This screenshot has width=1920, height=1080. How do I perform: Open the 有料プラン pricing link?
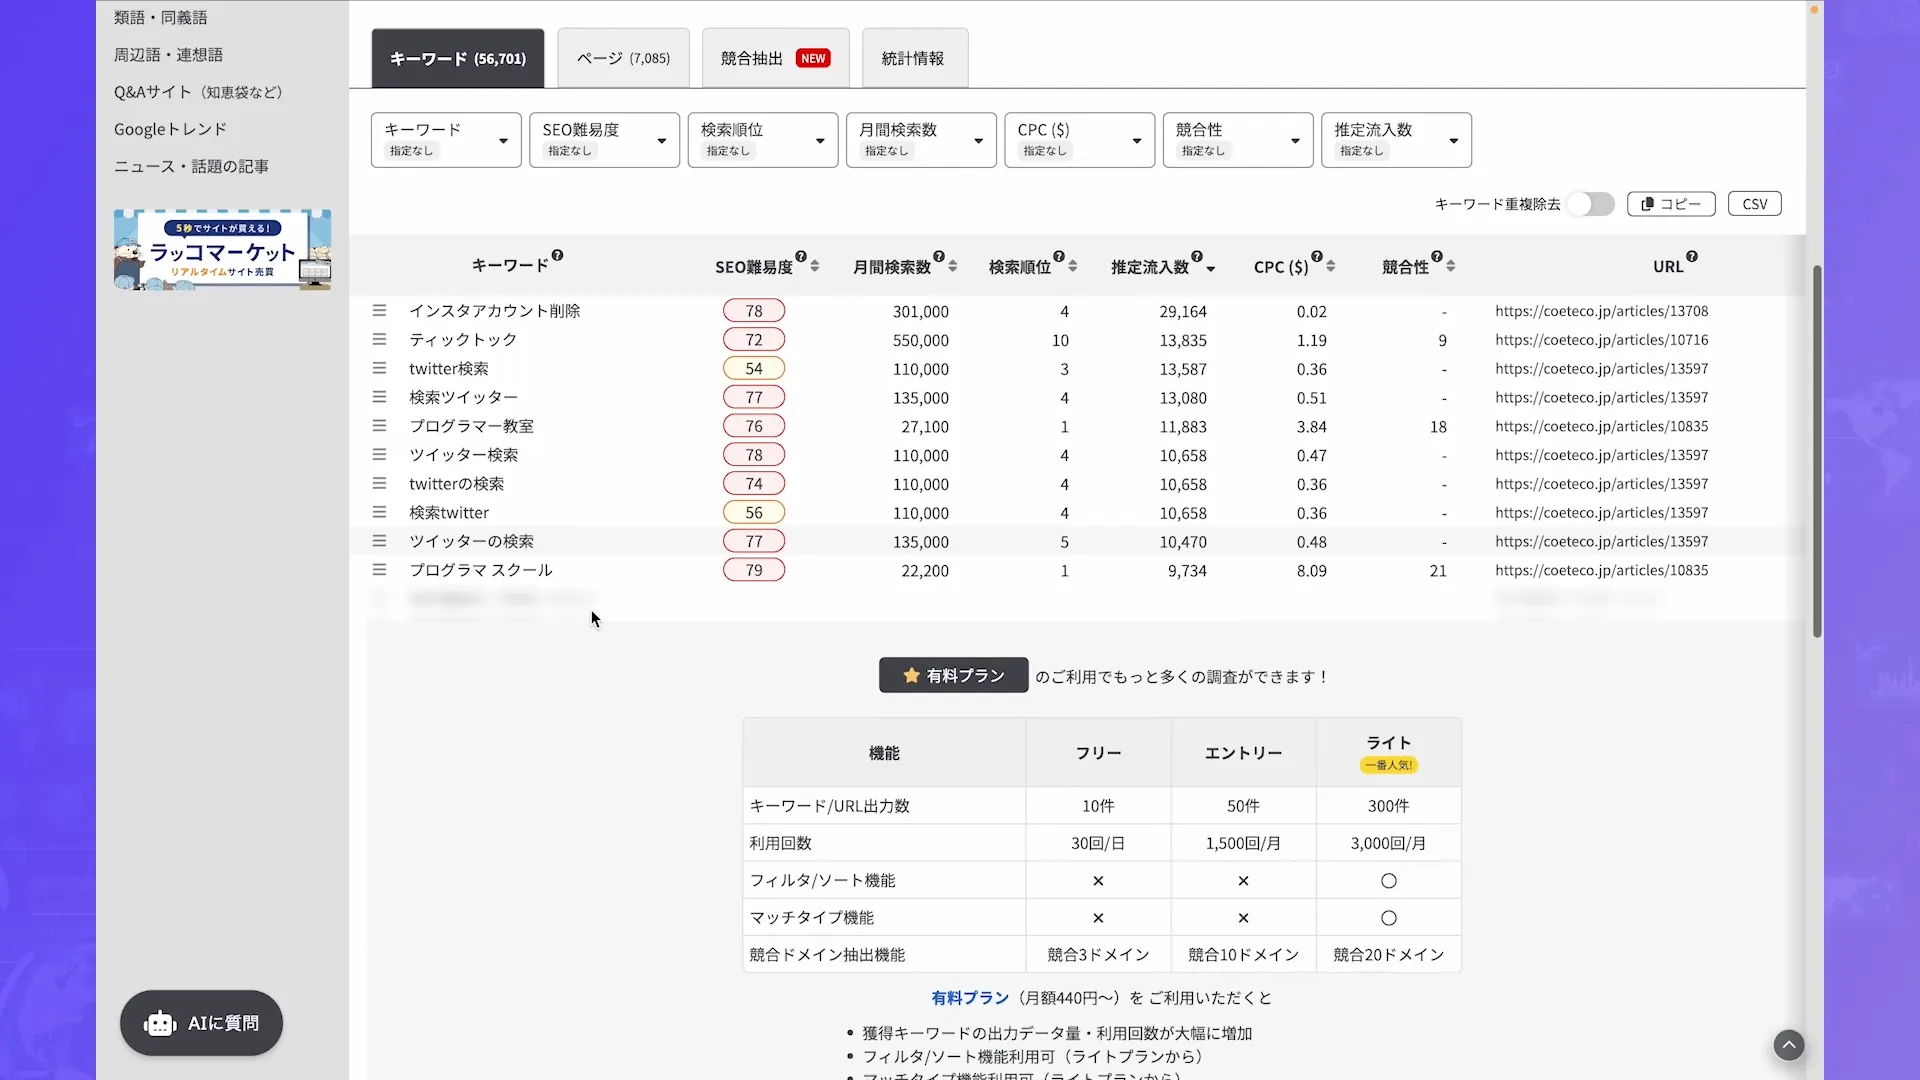(x=969, y=997)
